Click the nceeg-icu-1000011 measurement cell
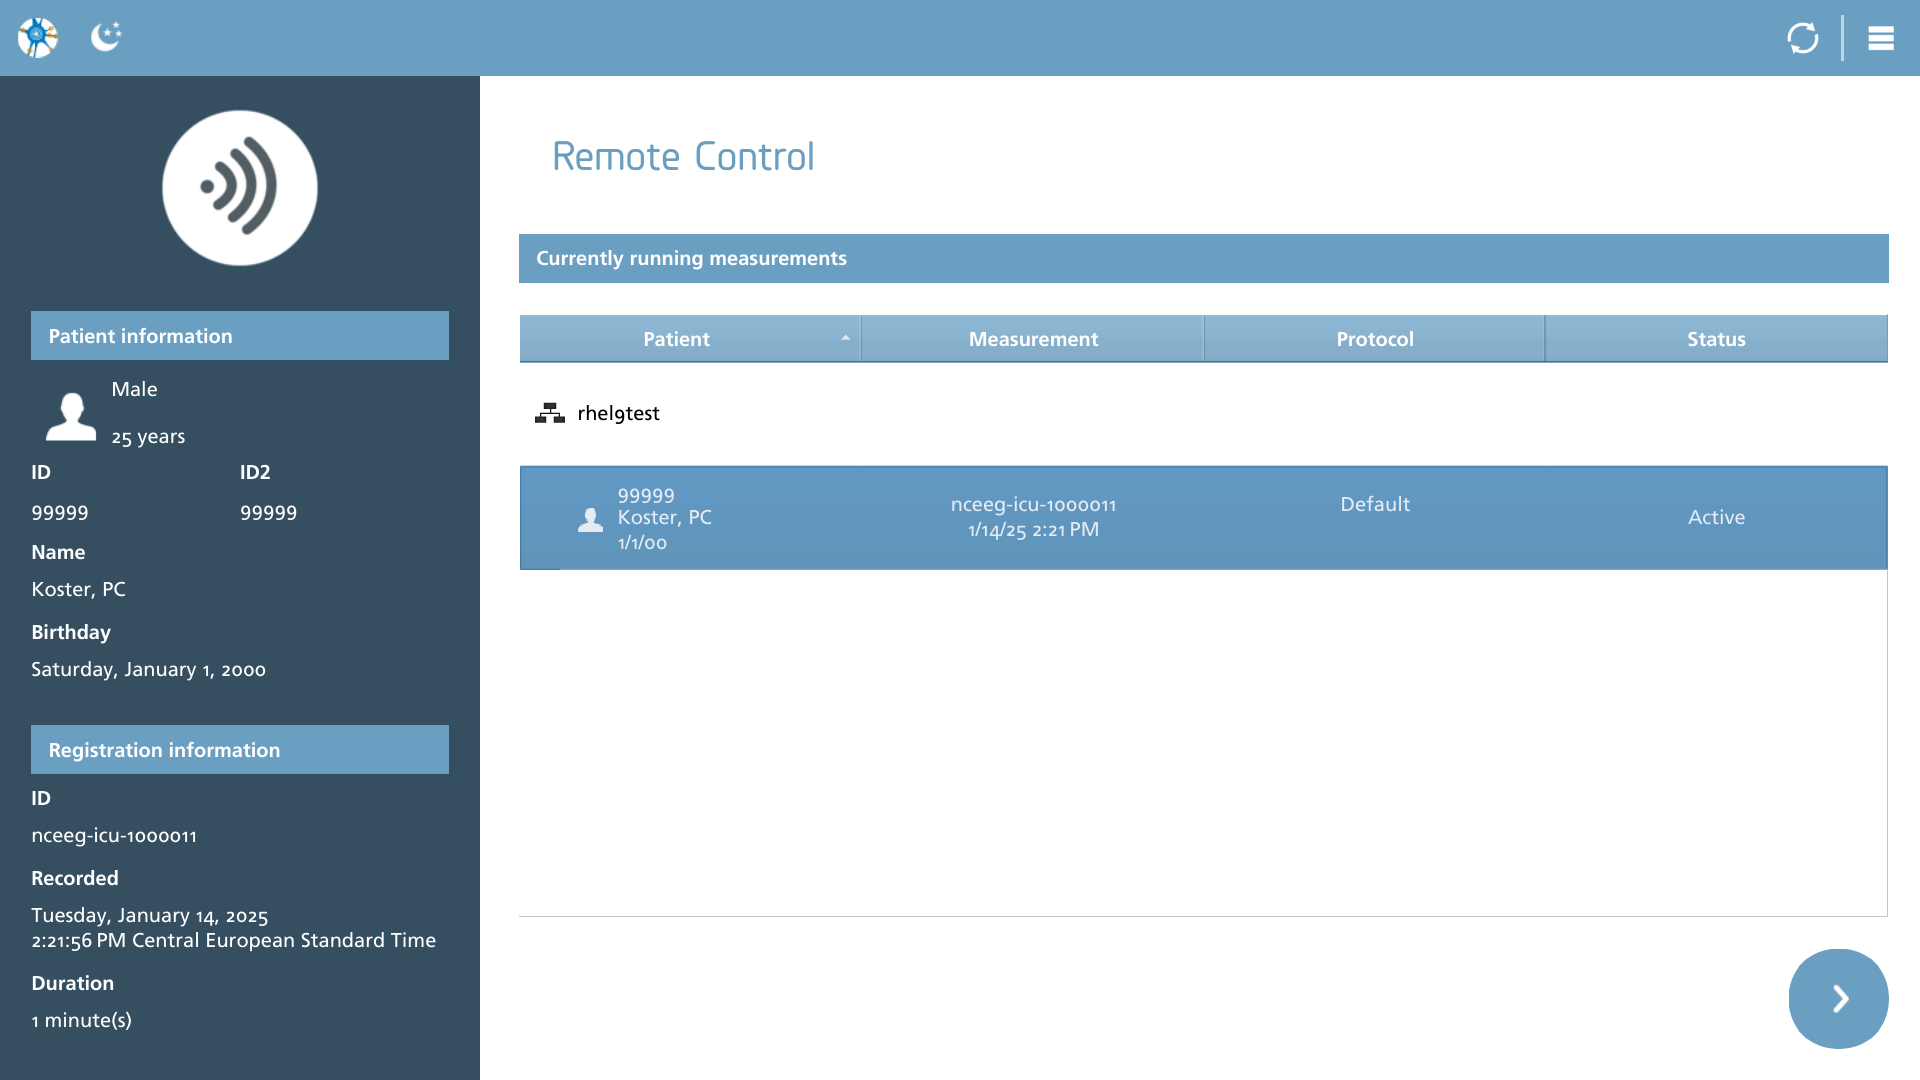Viewport: 1920px width, 1080px height. (x=1033, y=517)
